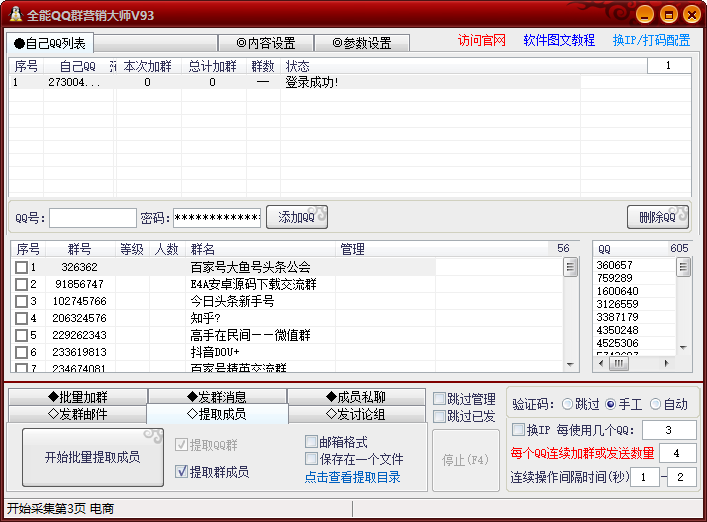
Task: Check the box for group 91856747
Action: click(21, 284)
